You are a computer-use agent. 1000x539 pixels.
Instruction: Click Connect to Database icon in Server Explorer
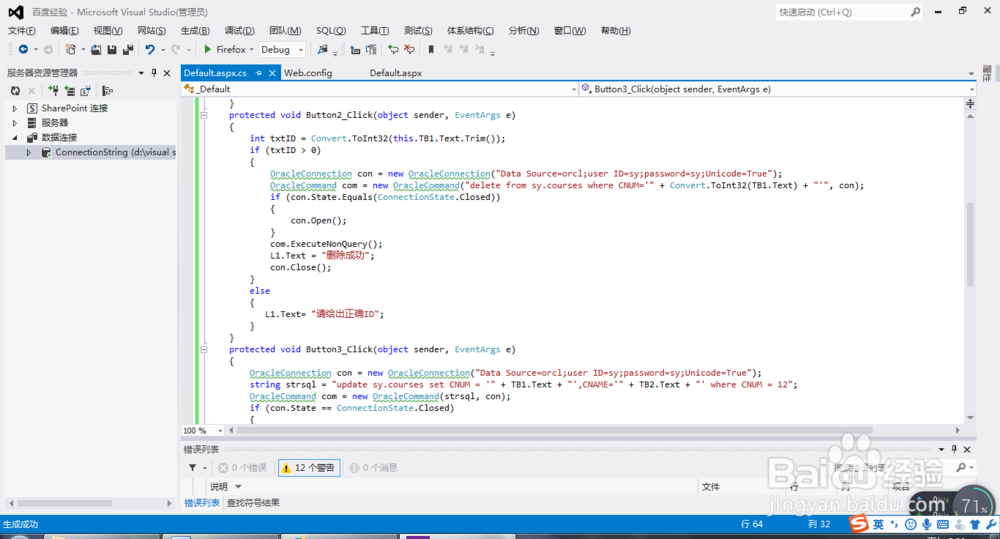(x=53, y=91)
